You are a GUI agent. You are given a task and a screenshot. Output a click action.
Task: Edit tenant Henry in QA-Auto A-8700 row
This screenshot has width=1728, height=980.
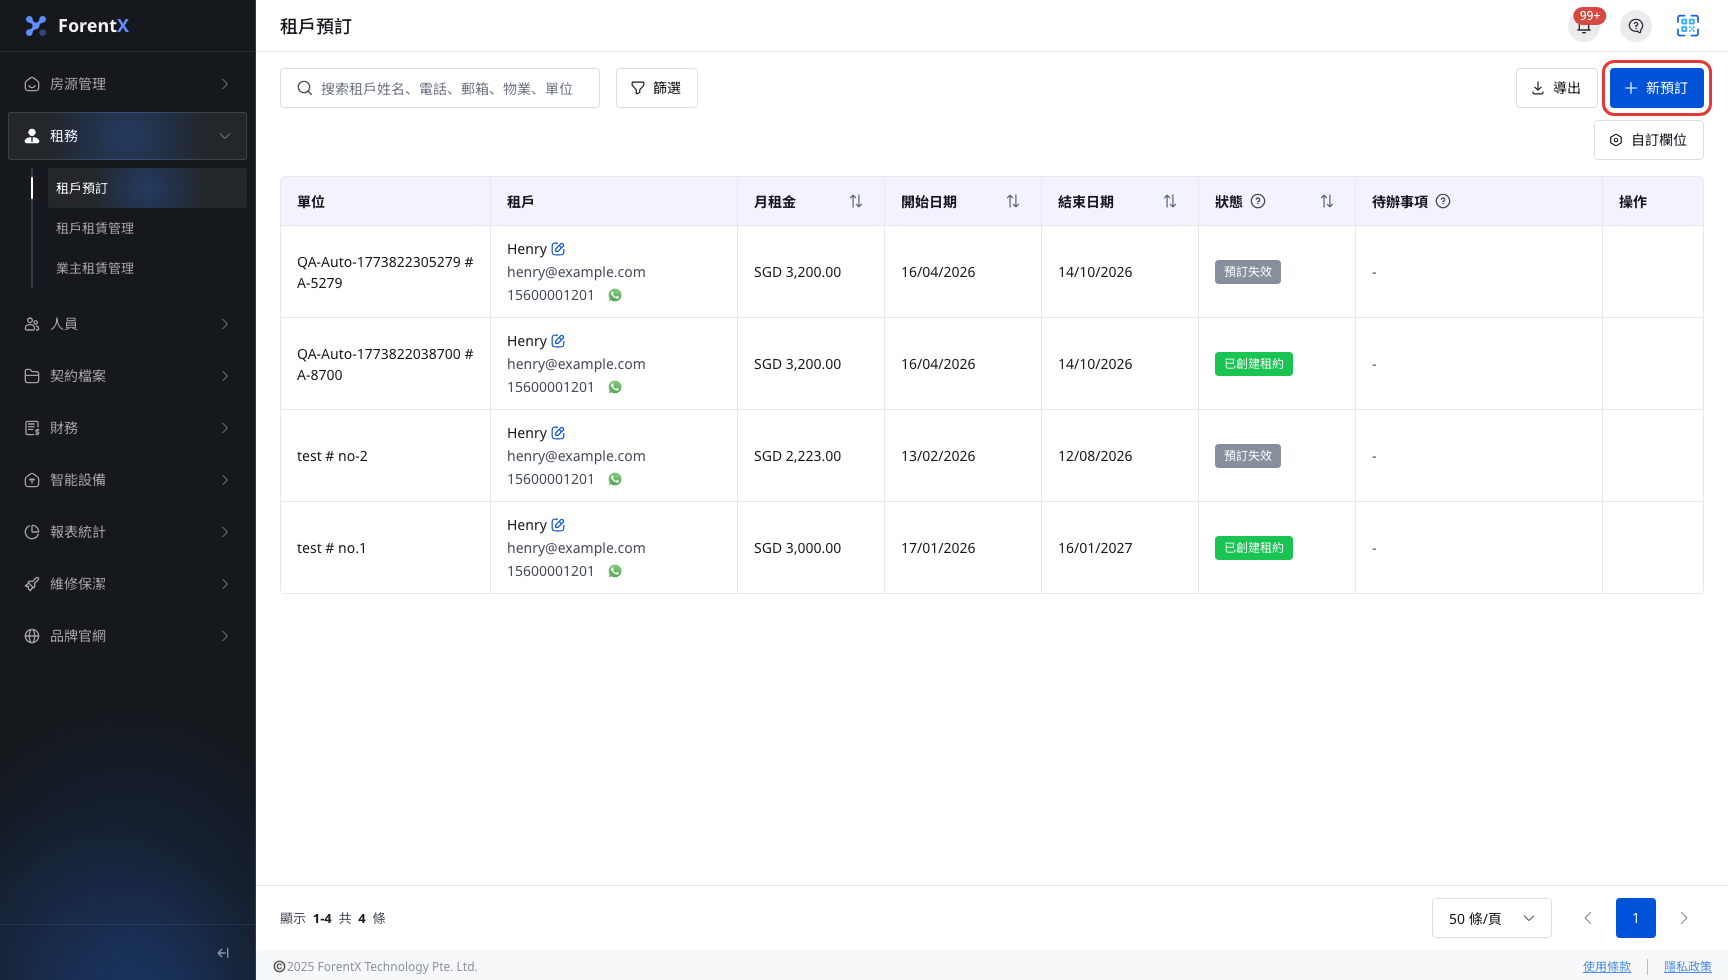point(558,340)
